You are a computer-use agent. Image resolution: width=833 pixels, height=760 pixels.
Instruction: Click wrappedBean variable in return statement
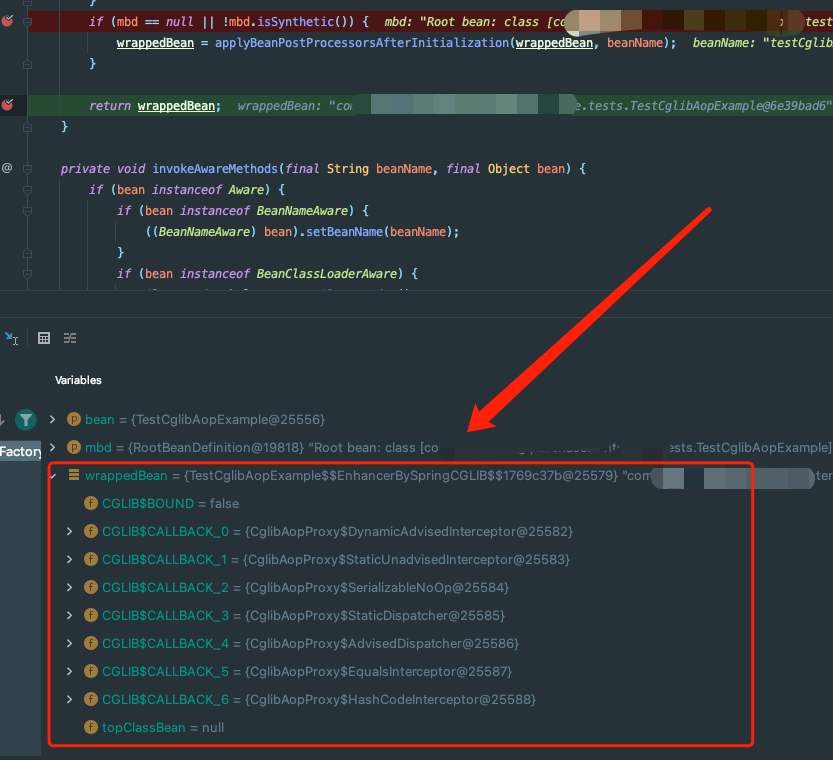tap(176, 106)
